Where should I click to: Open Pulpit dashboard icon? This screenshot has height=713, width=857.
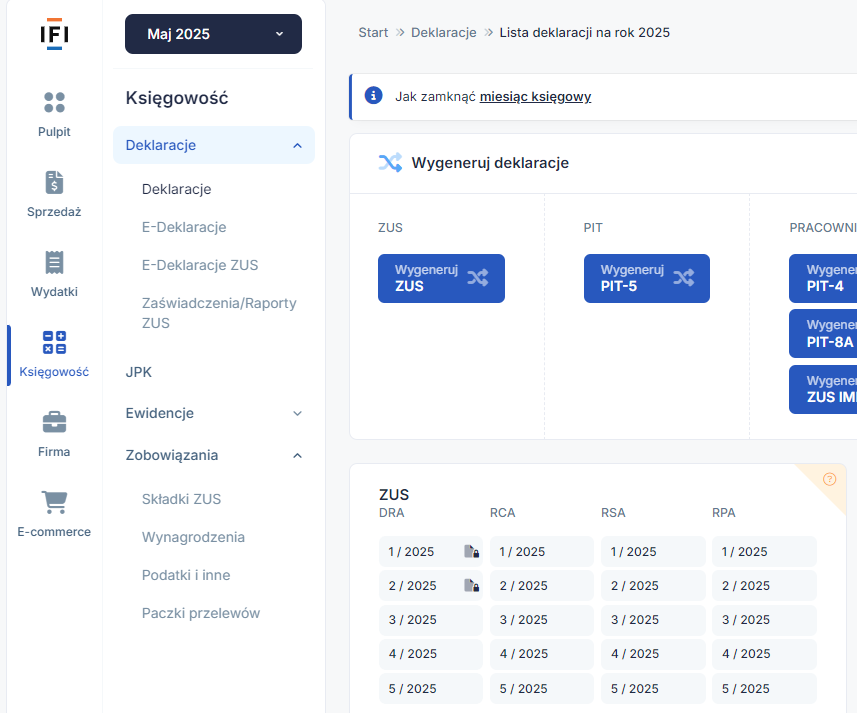[x=54, y=102]
